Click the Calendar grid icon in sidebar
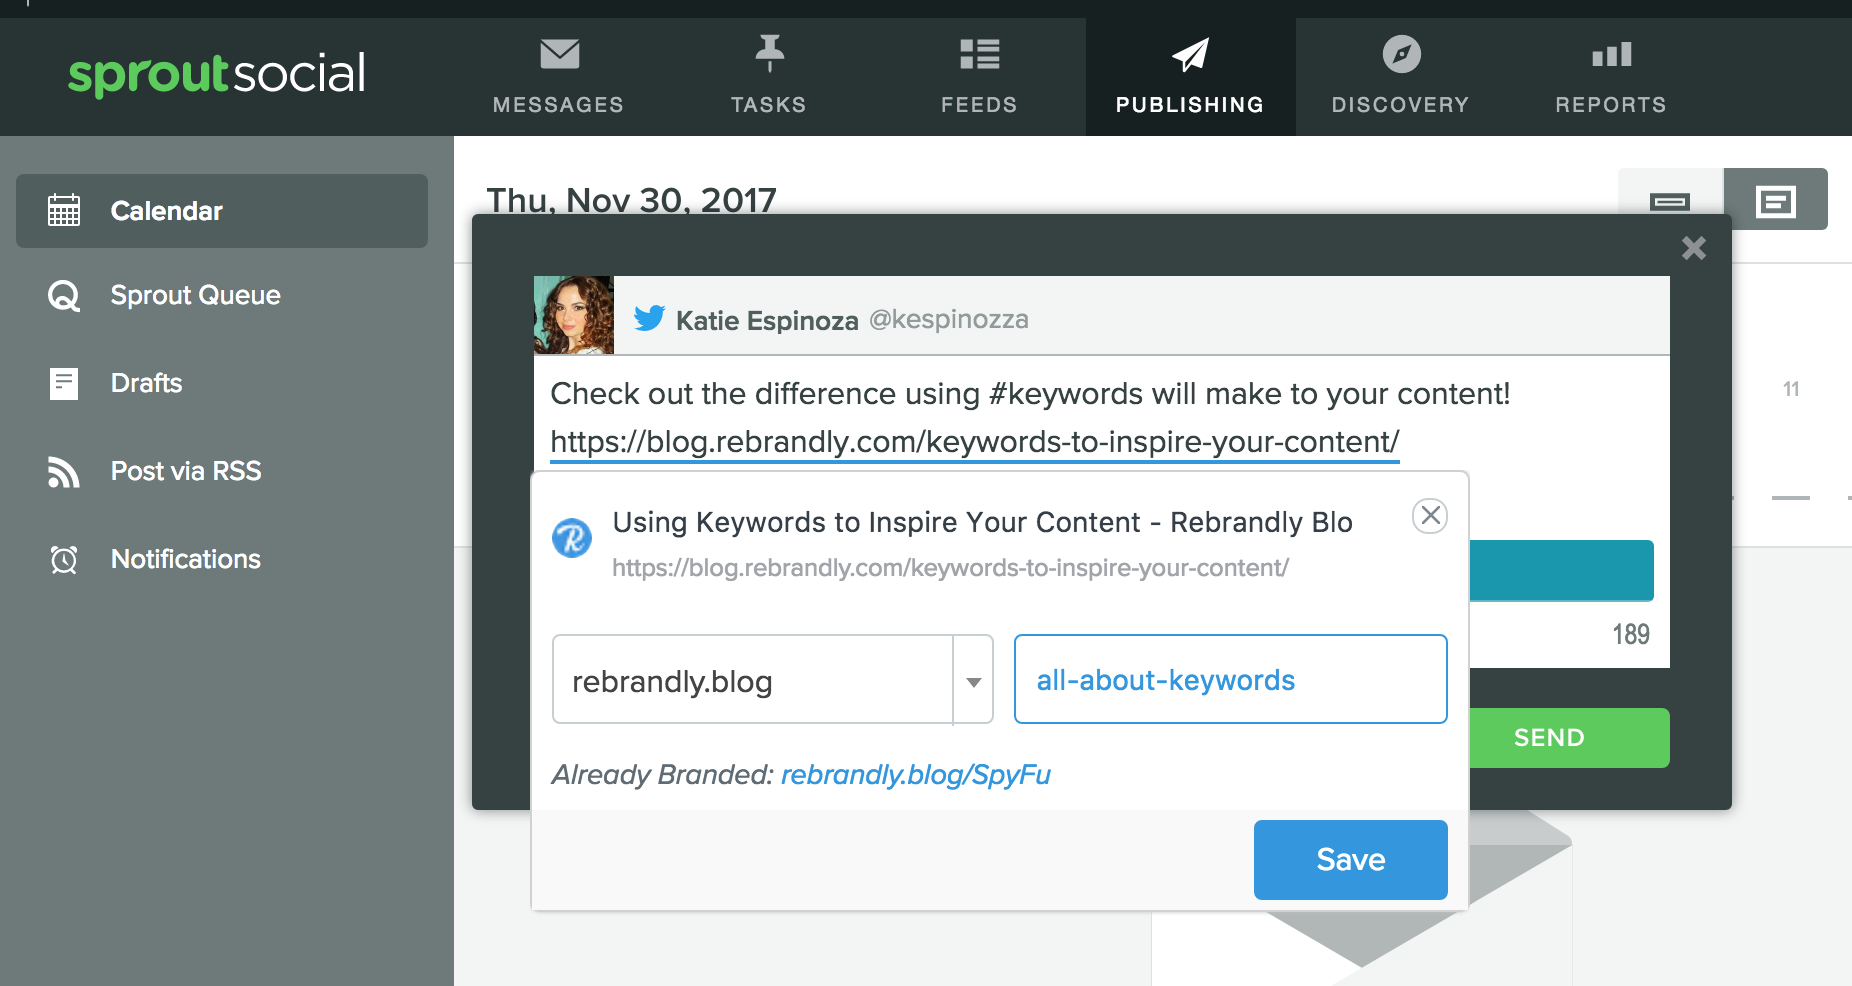 pos(64,211)
